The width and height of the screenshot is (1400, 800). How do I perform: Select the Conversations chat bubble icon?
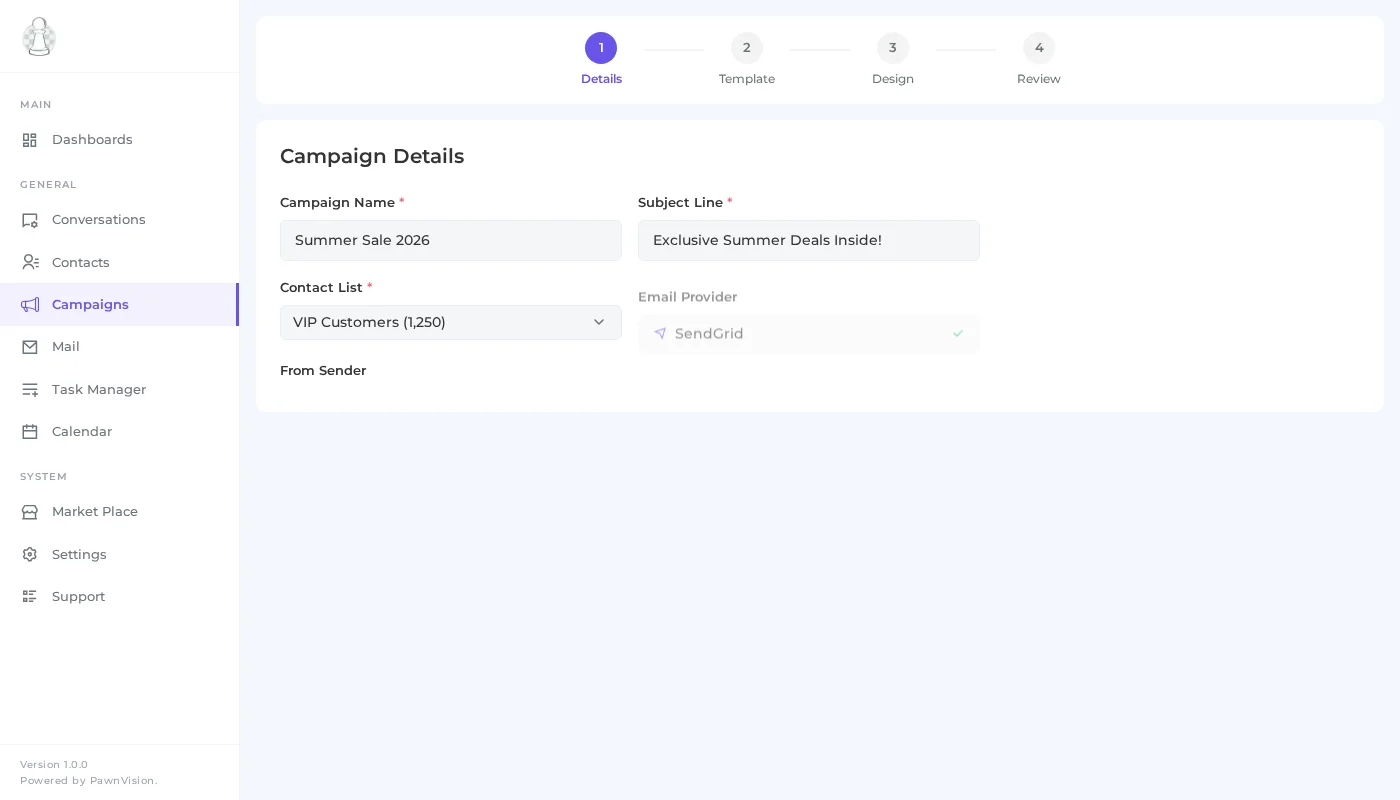pos(30,220)
